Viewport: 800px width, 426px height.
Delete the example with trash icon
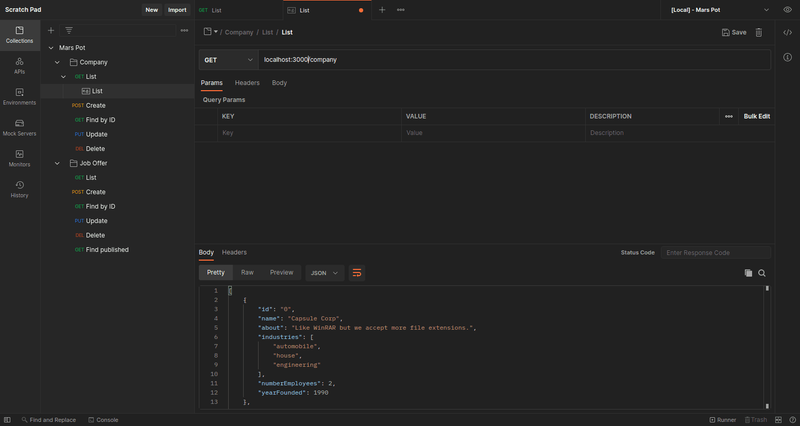[759, 32]
